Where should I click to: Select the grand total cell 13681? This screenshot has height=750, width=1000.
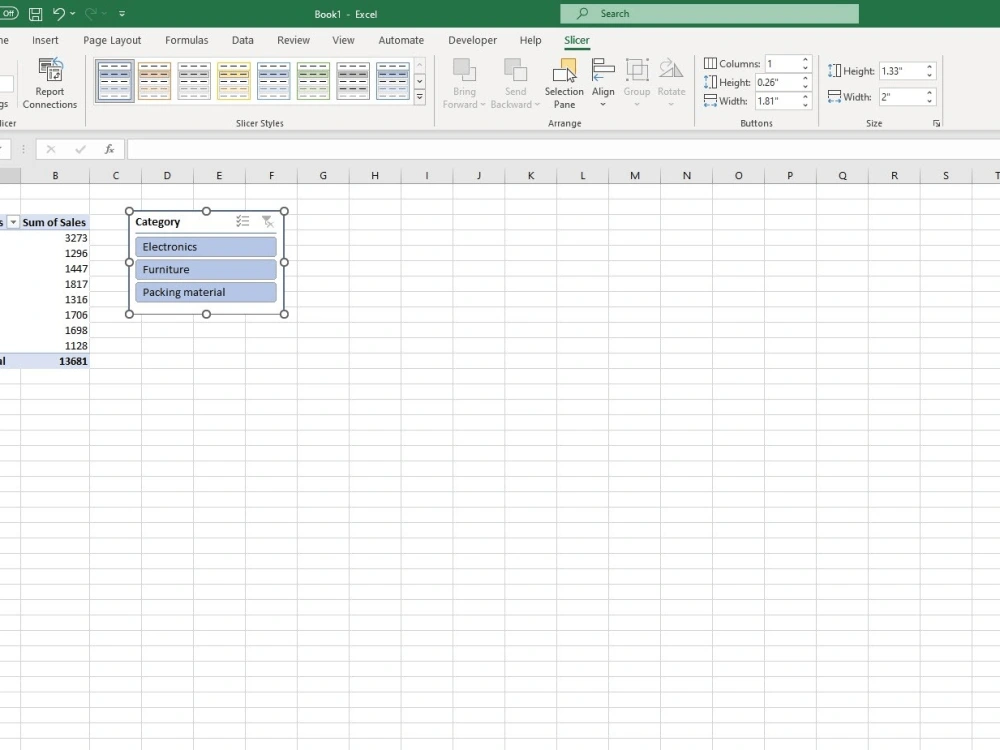pos(55,361)
